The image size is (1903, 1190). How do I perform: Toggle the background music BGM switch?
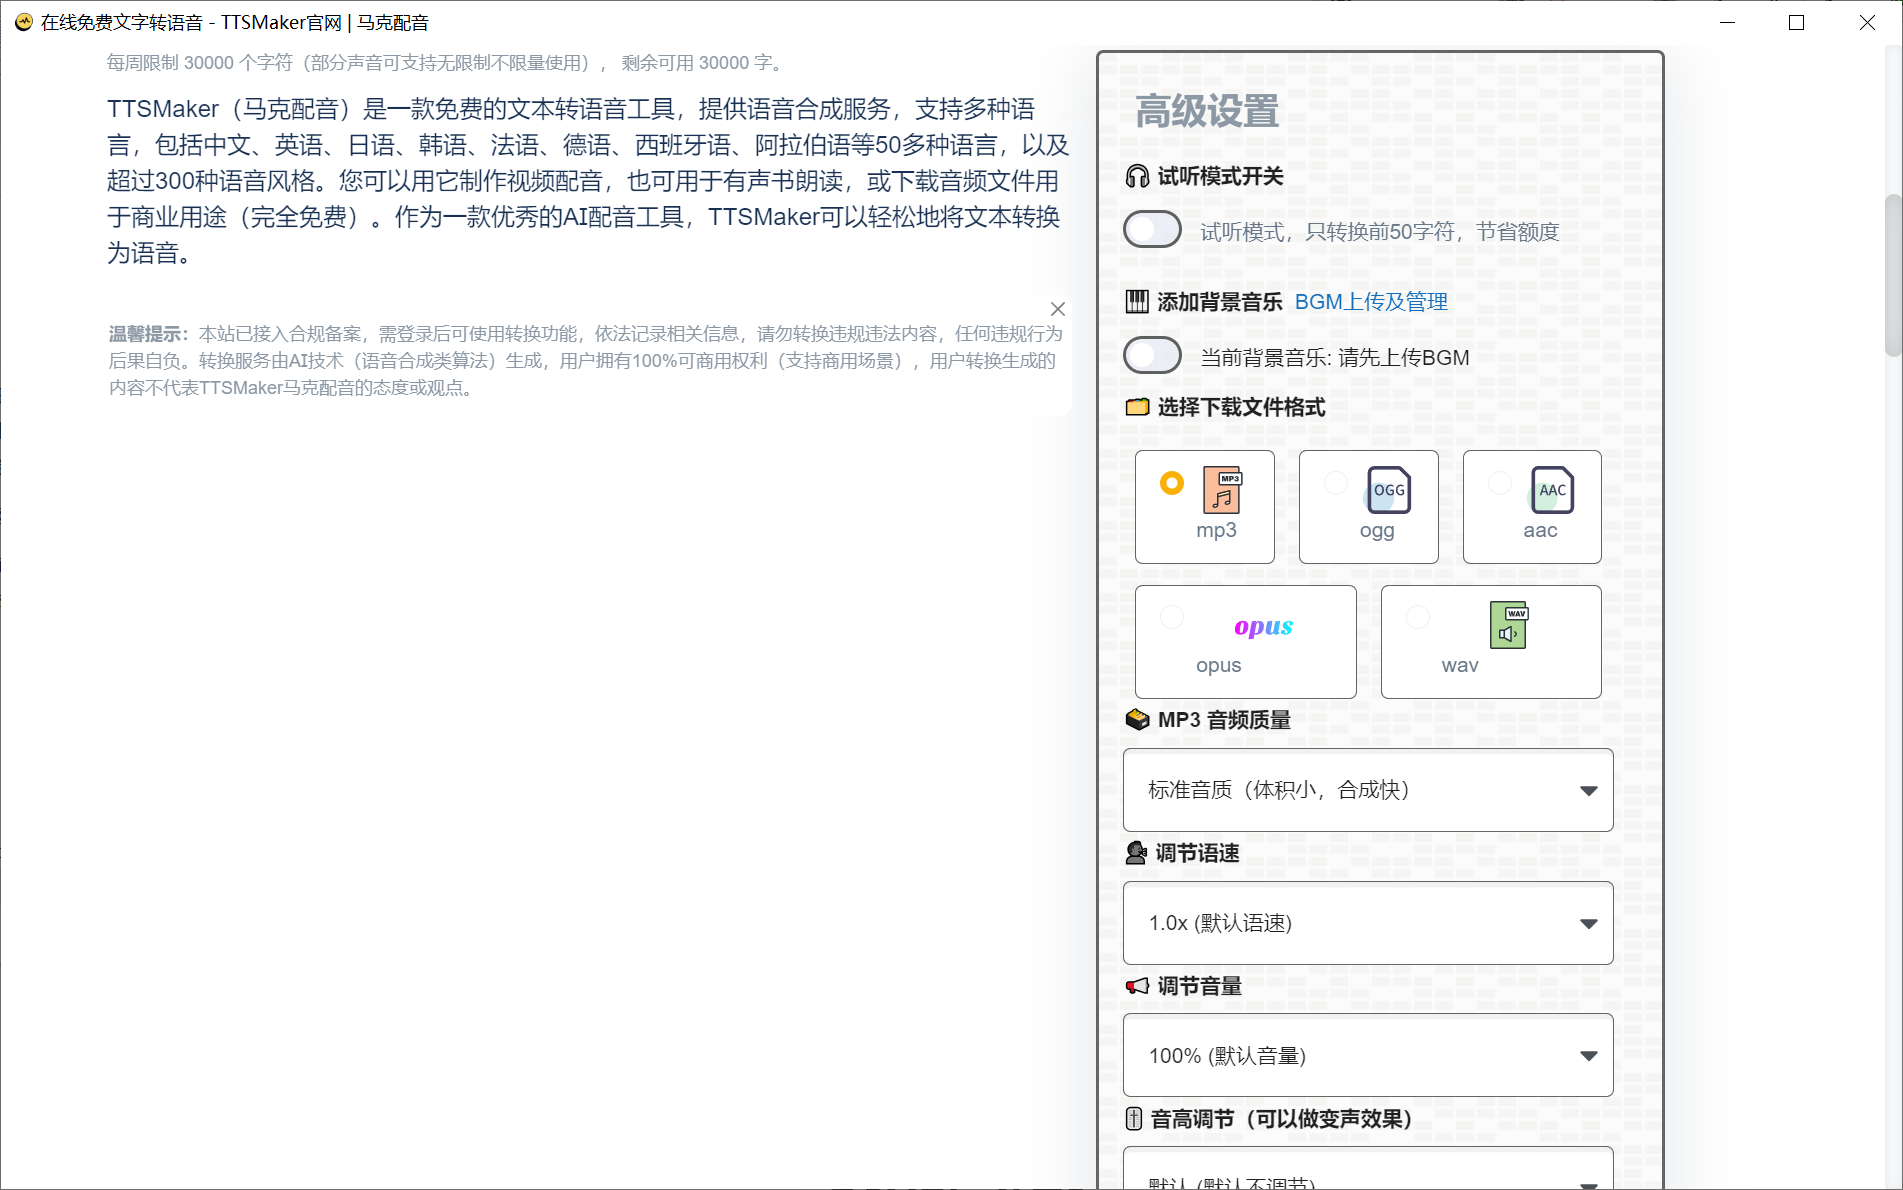click(1152, 355)
